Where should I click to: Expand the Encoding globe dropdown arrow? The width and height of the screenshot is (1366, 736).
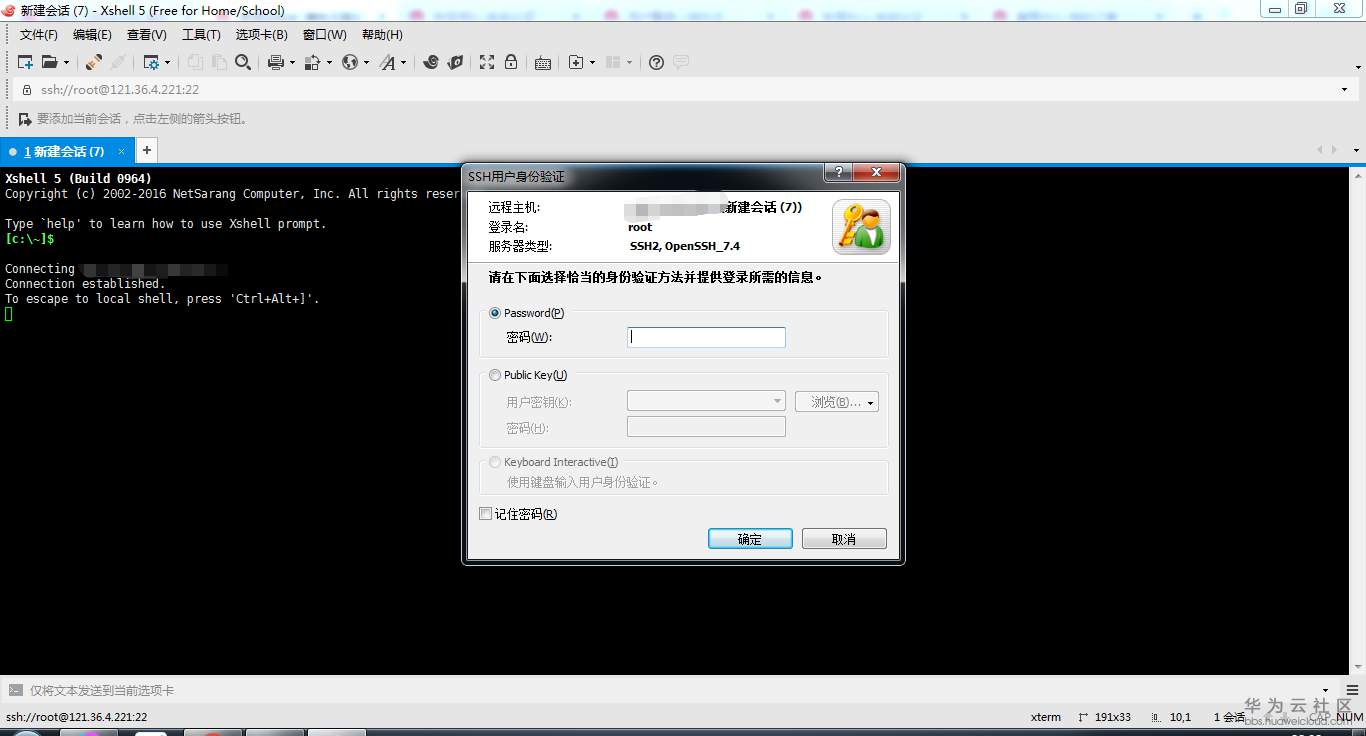pos(366,62)
